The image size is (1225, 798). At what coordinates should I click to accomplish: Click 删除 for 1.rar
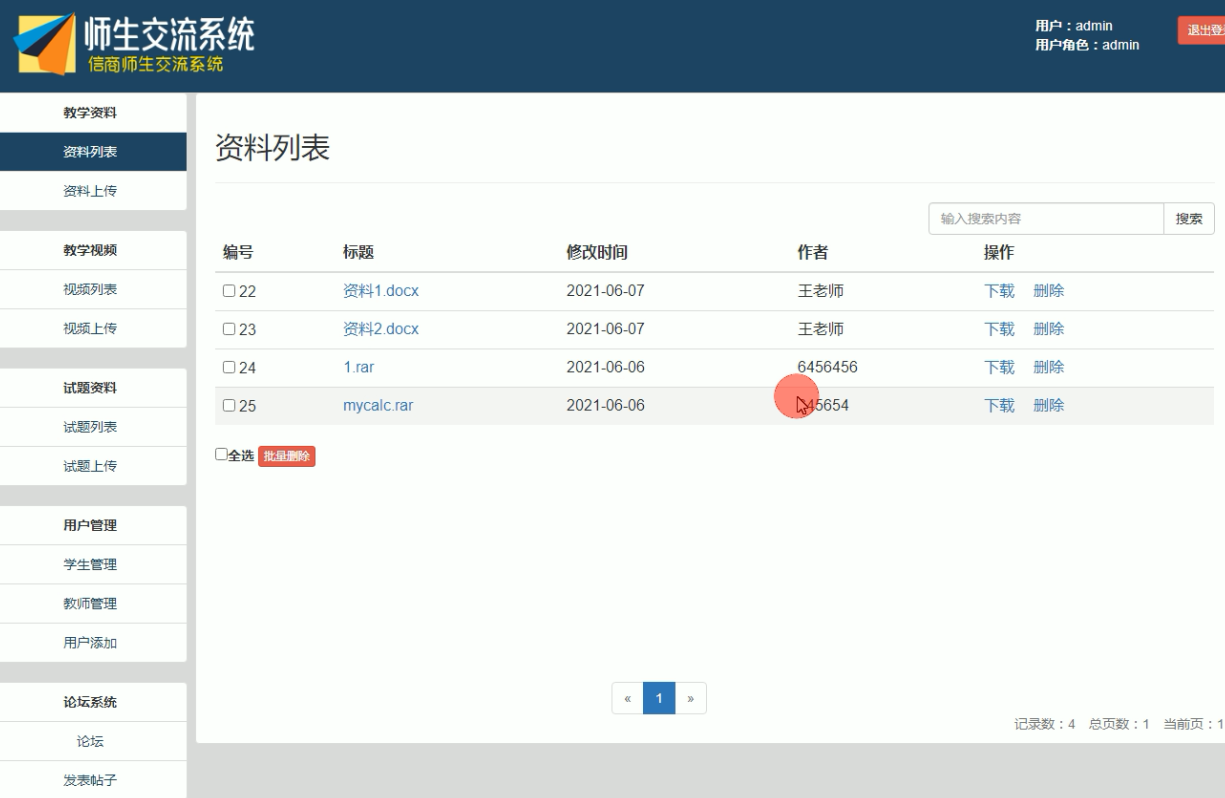point(1049,367)
